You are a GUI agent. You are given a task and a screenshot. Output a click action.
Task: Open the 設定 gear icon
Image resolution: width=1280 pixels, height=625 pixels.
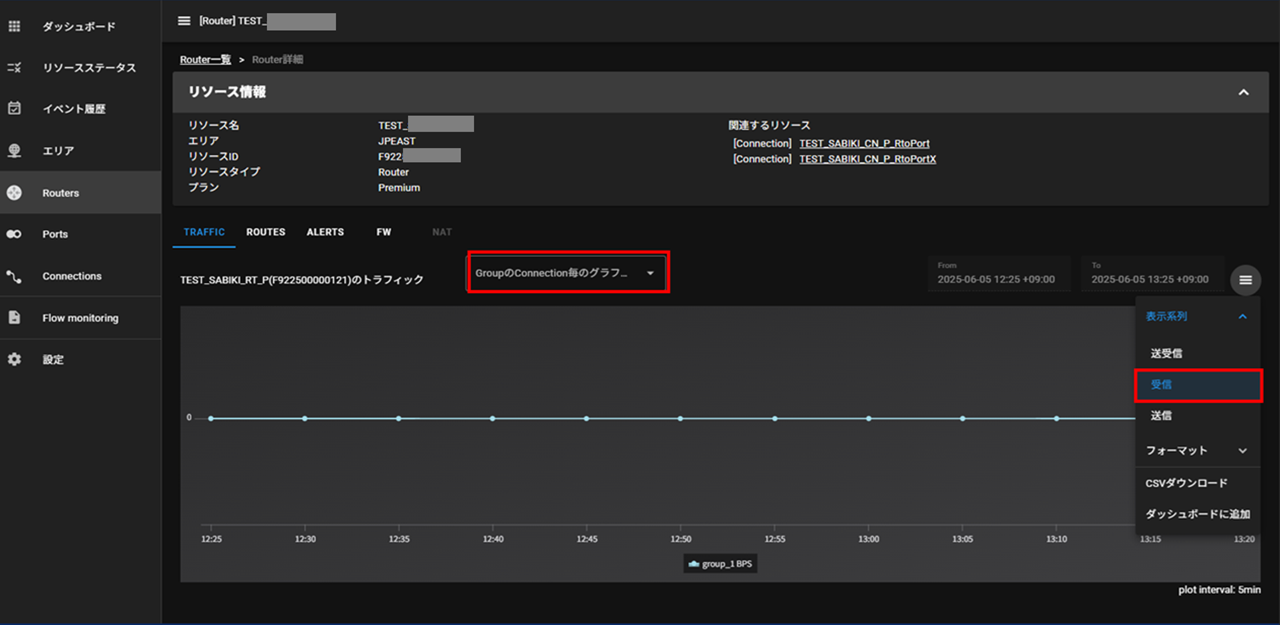14,359
